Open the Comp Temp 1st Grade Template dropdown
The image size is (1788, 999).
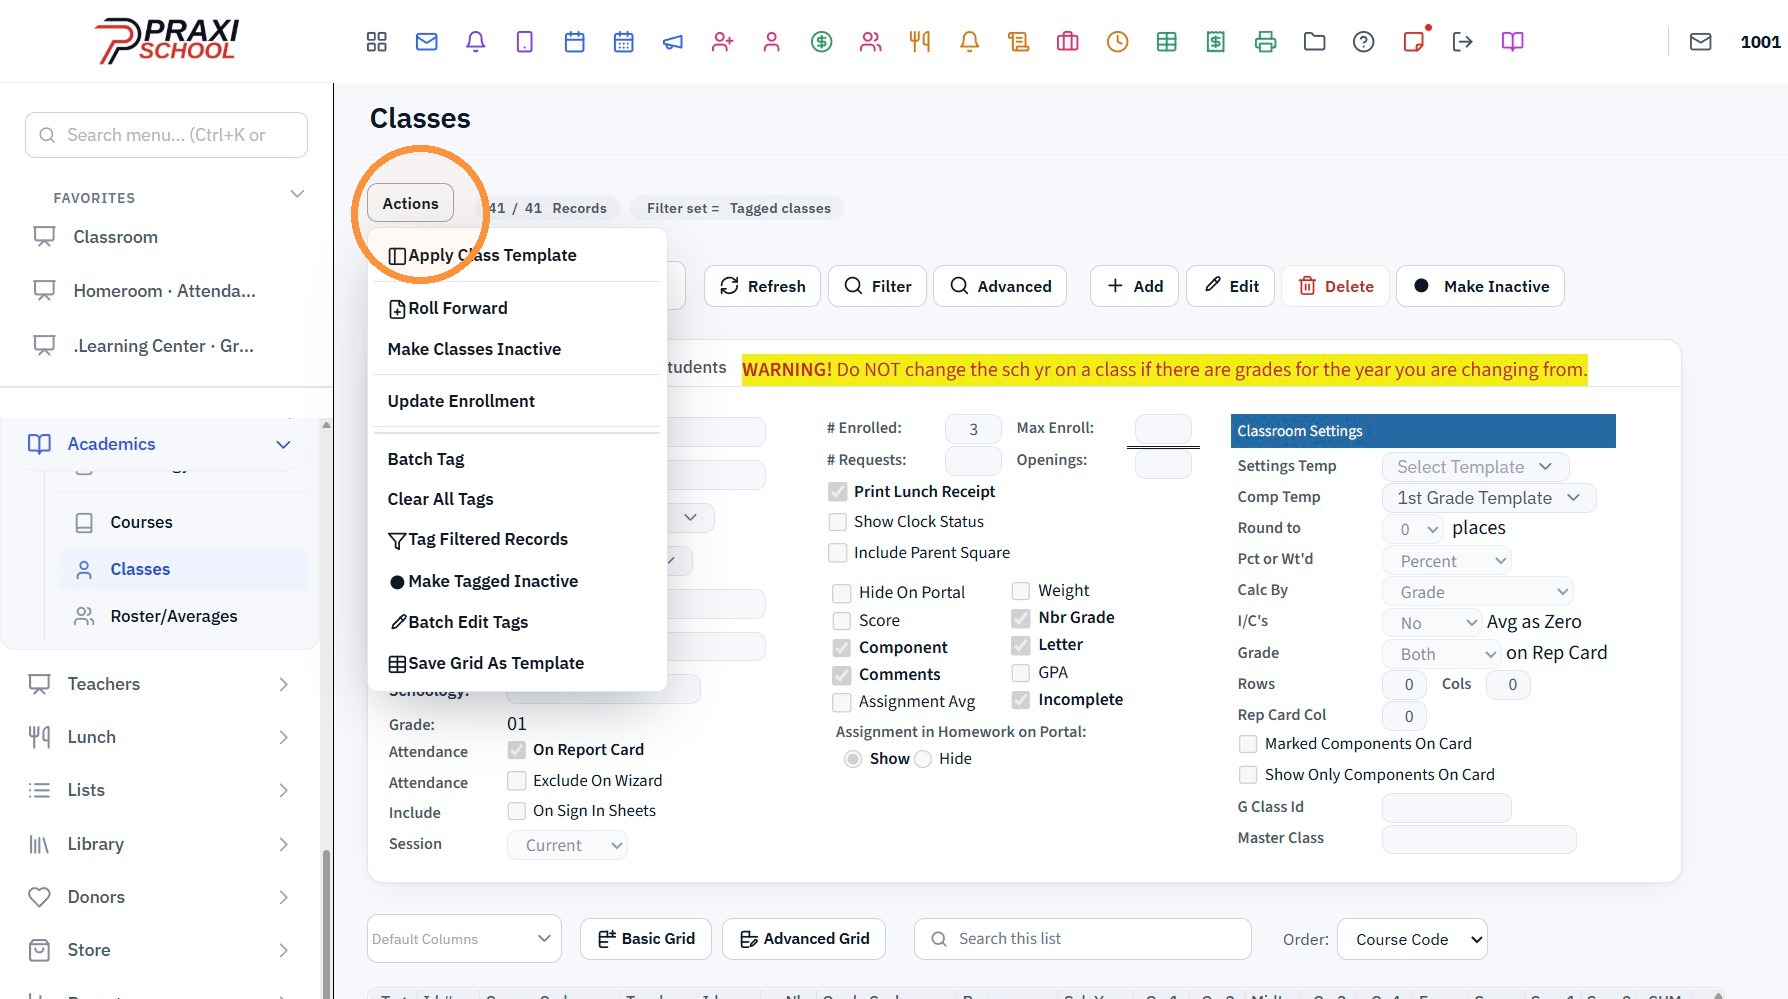1489,498
